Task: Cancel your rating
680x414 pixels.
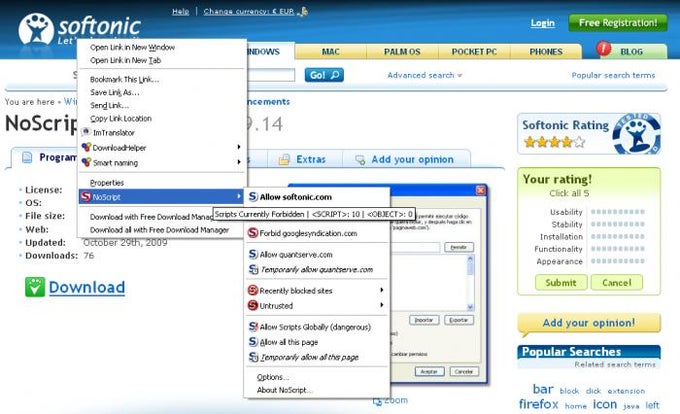Action: (617, 283)
